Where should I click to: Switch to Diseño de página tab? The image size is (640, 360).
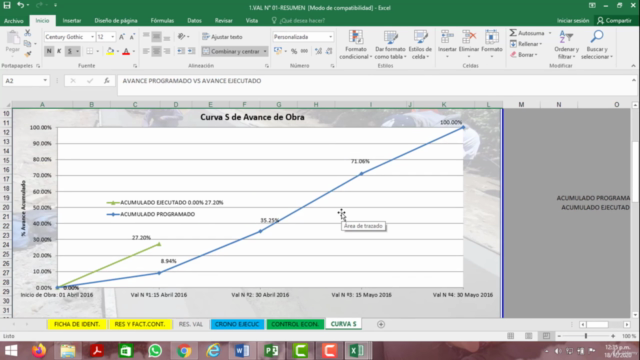(x=116, y=20)
